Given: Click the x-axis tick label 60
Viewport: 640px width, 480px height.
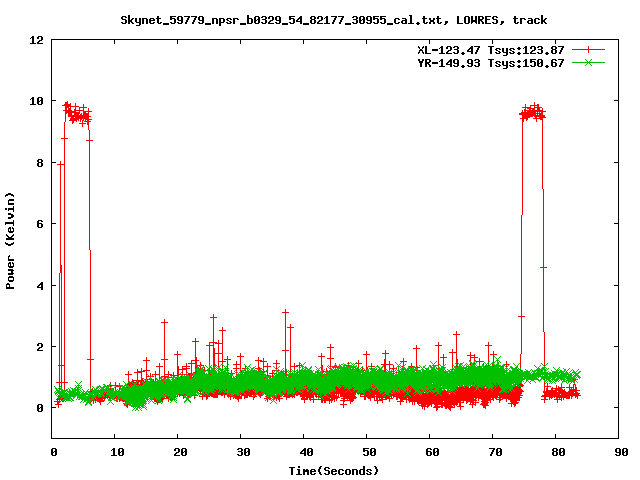Looking at the screenshot, I should pos(432,452).
